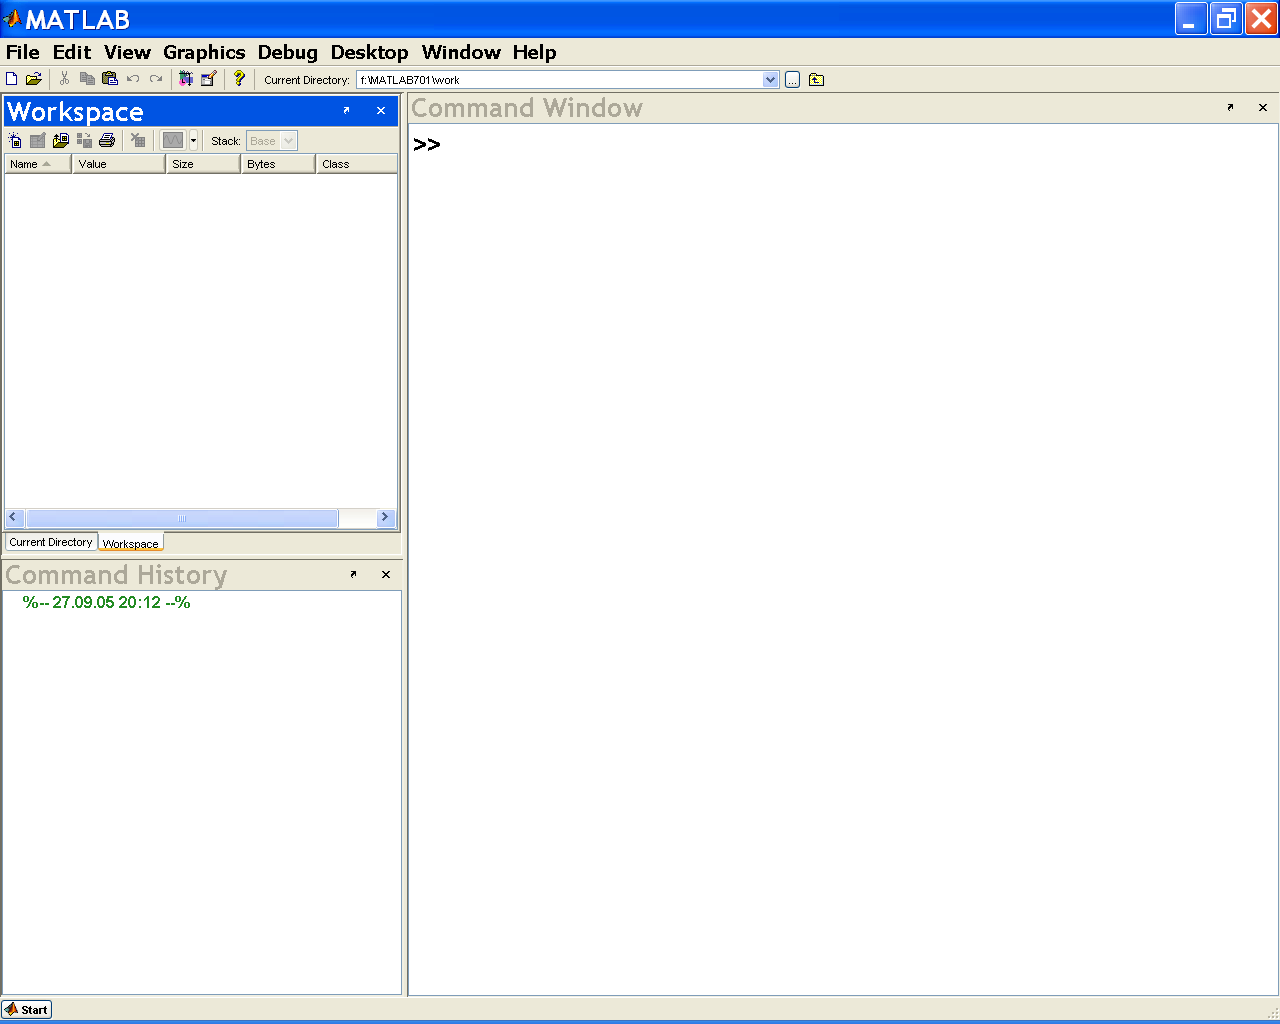Image resolution: width=1280 pixels, height=1024 pixels.
Task: Open the File menu
Action: click(23, 53)
